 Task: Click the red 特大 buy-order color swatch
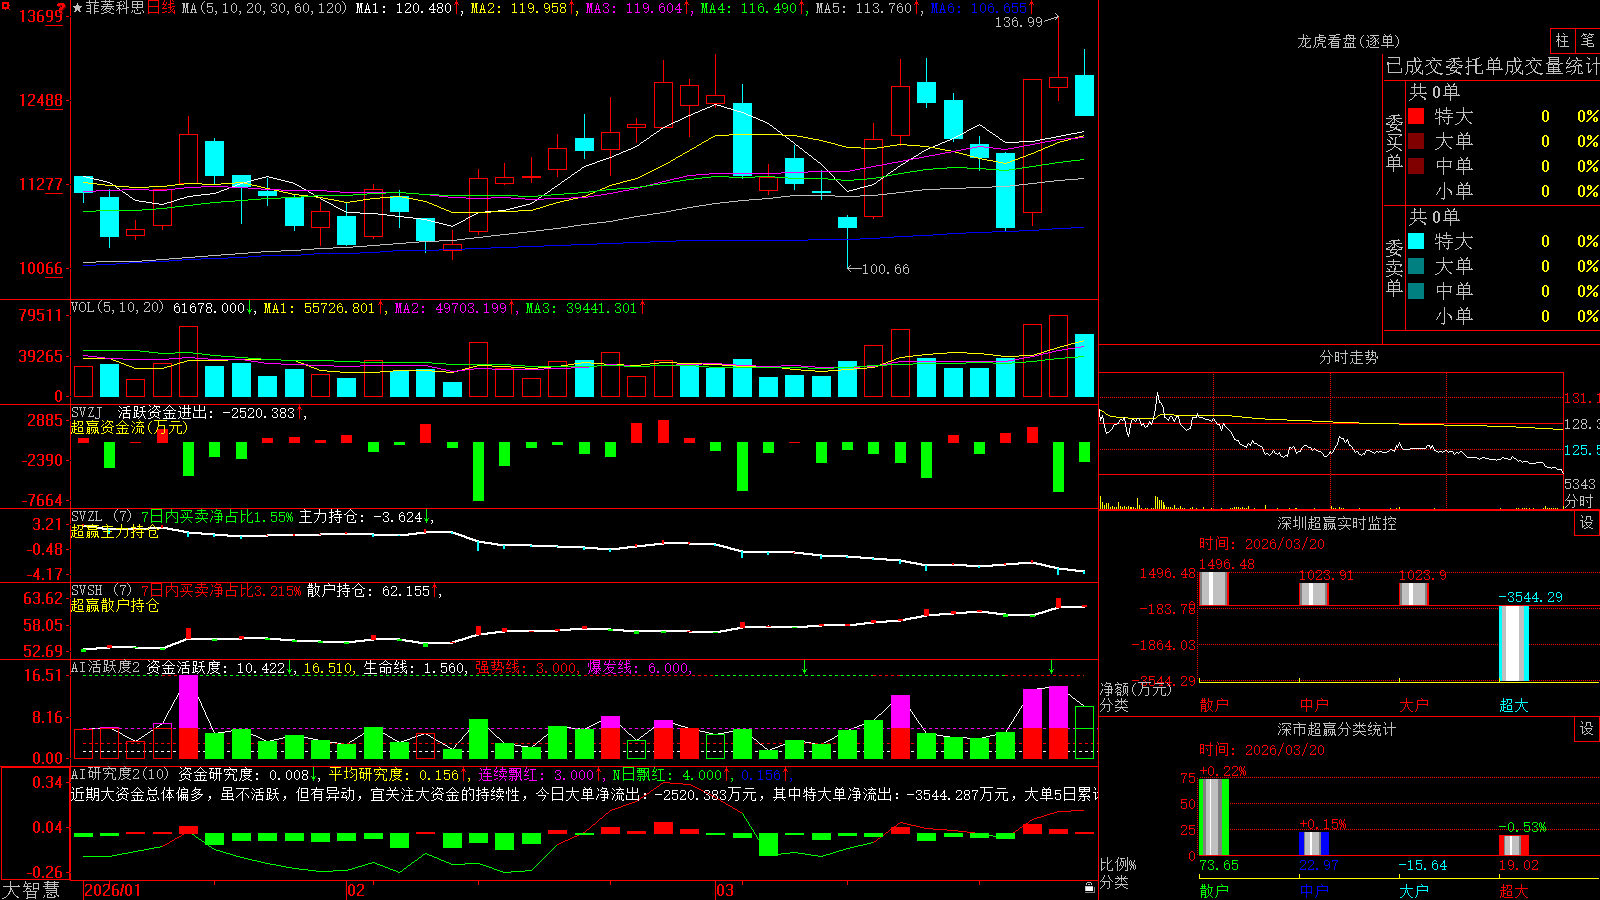point(1416,116)
